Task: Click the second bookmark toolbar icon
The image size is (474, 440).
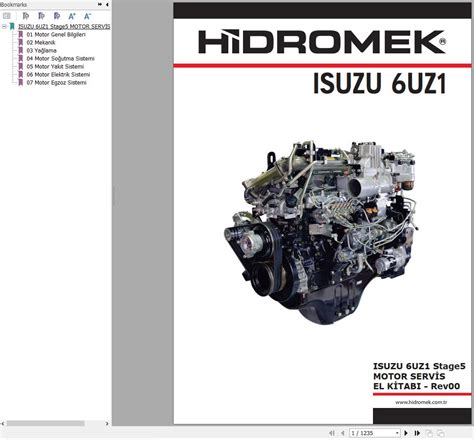Action: pos(41,16)
